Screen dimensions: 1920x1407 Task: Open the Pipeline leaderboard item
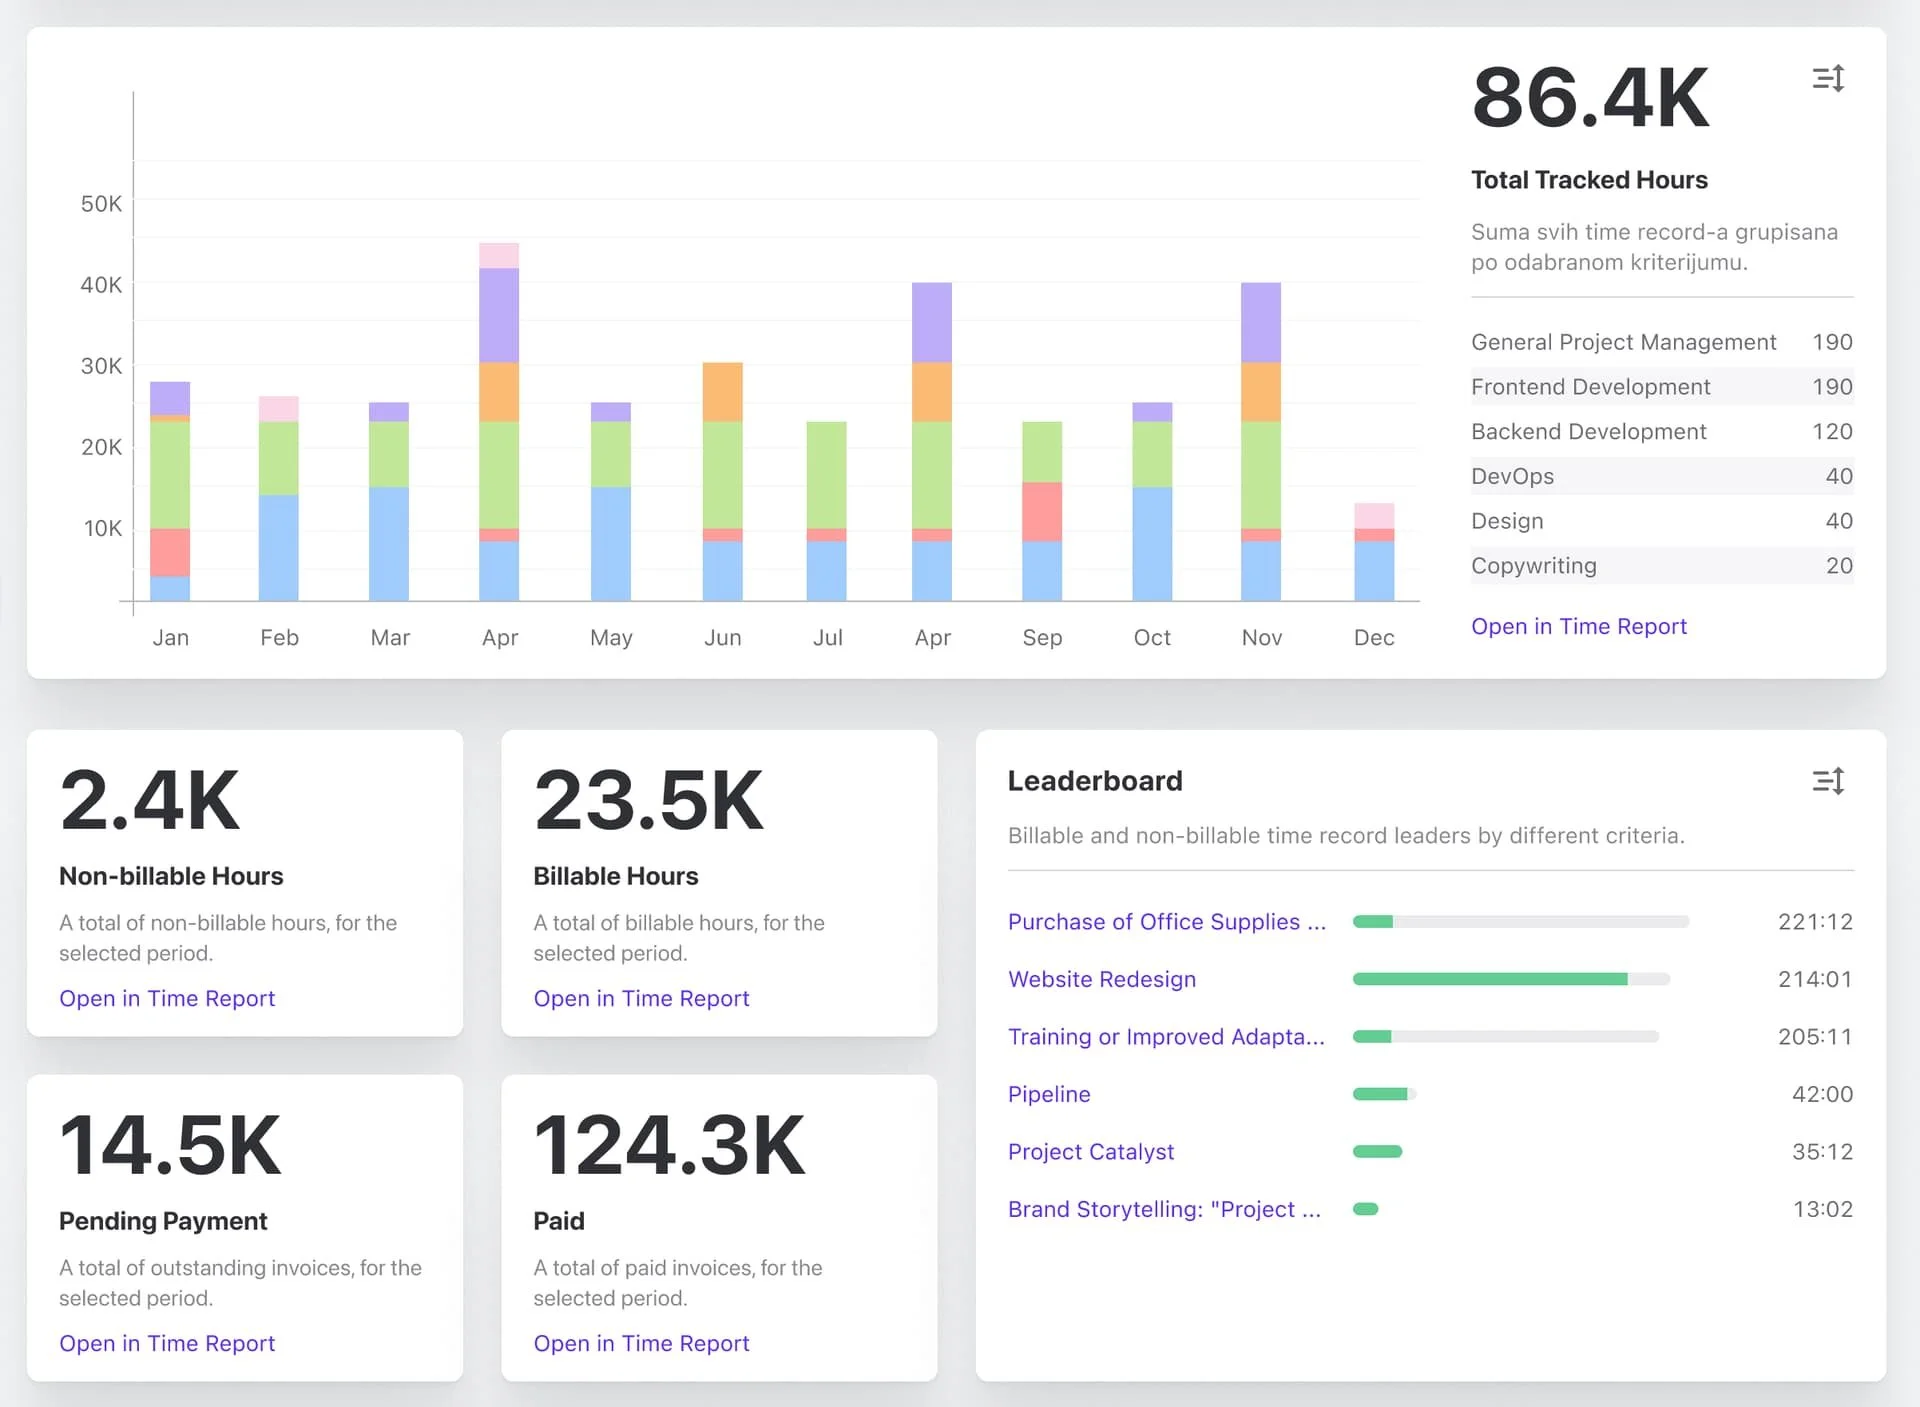(x=1049, y=1095)
